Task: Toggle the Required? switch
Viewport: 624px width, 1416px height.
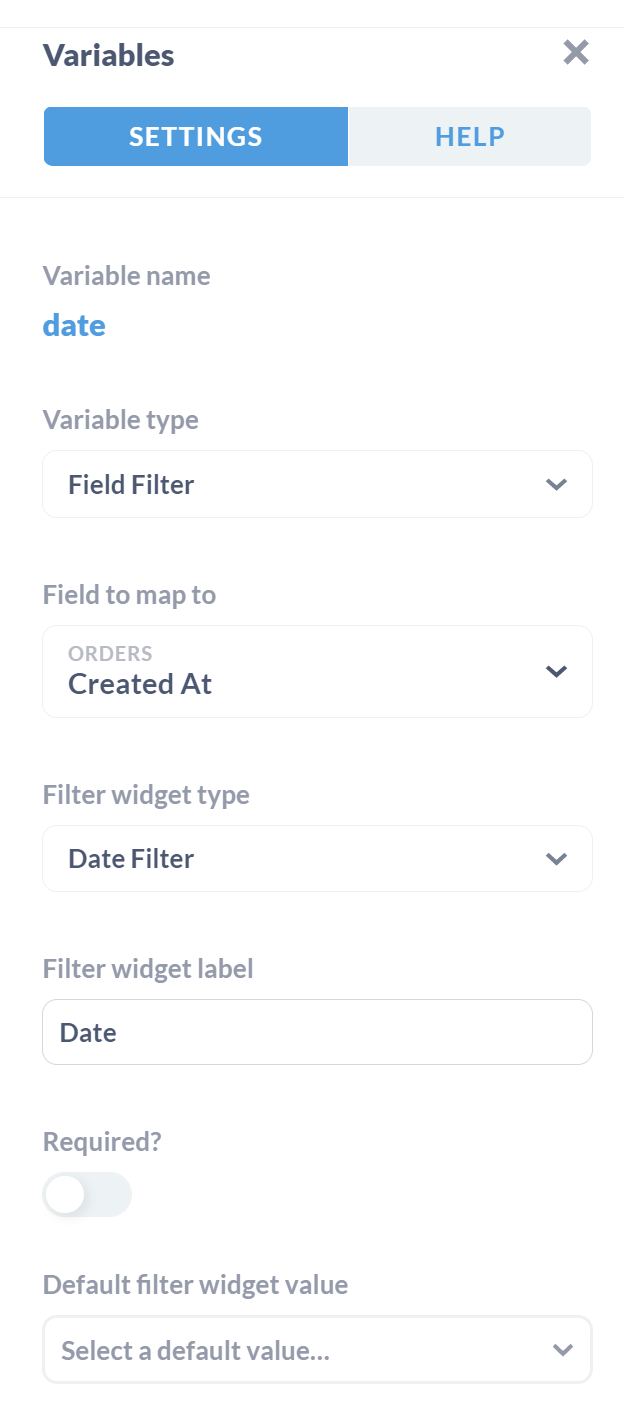Action: click(x=87, y=1194)
